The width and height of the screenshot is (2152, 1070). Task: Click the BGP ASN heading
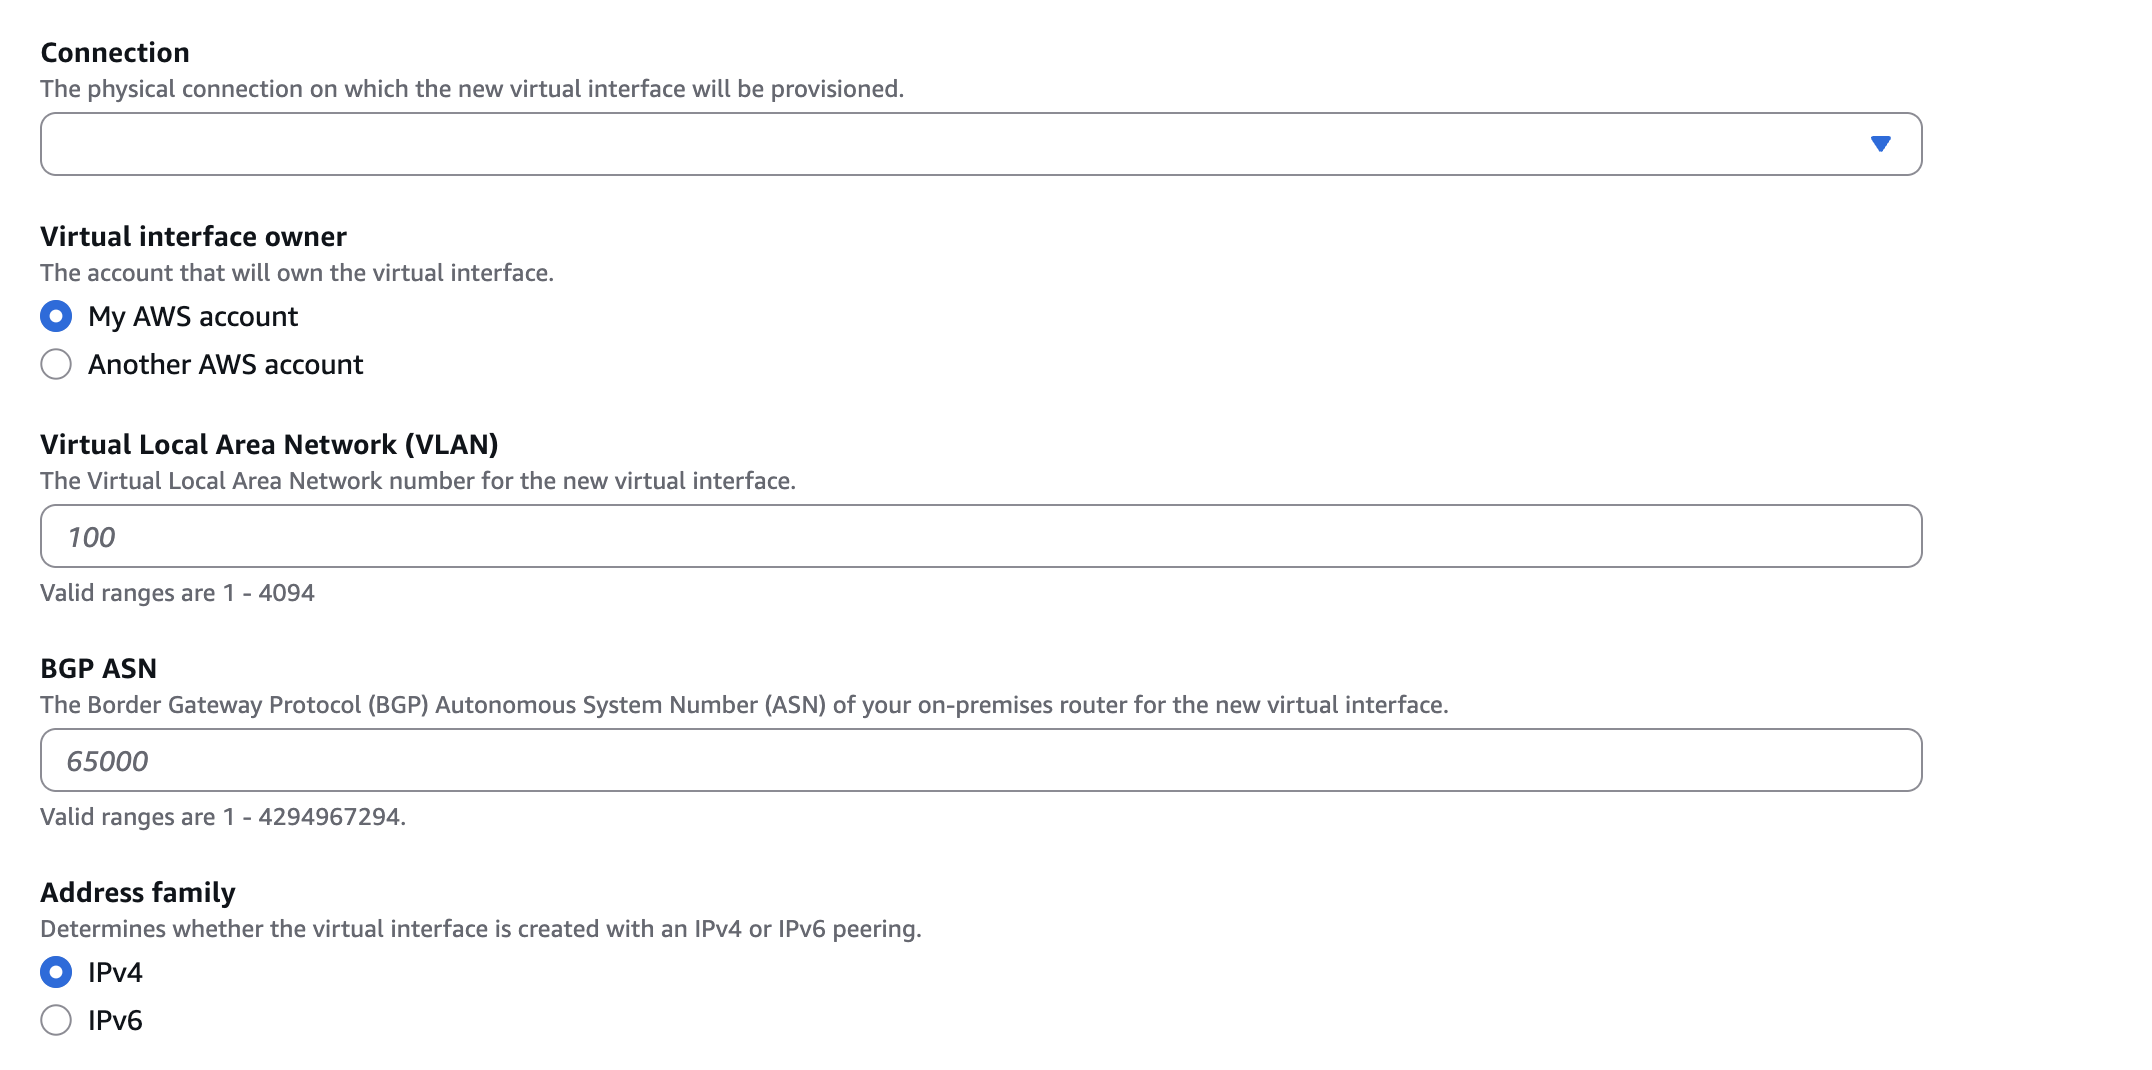(98, 669)
